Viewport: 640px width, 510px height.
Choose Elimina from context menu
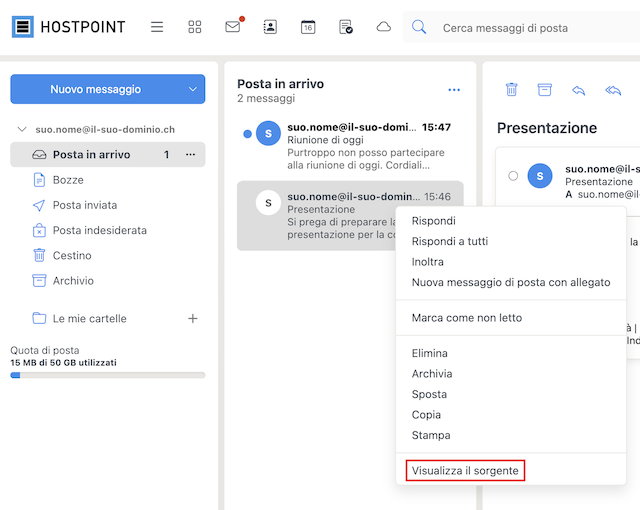click(429, 353)
